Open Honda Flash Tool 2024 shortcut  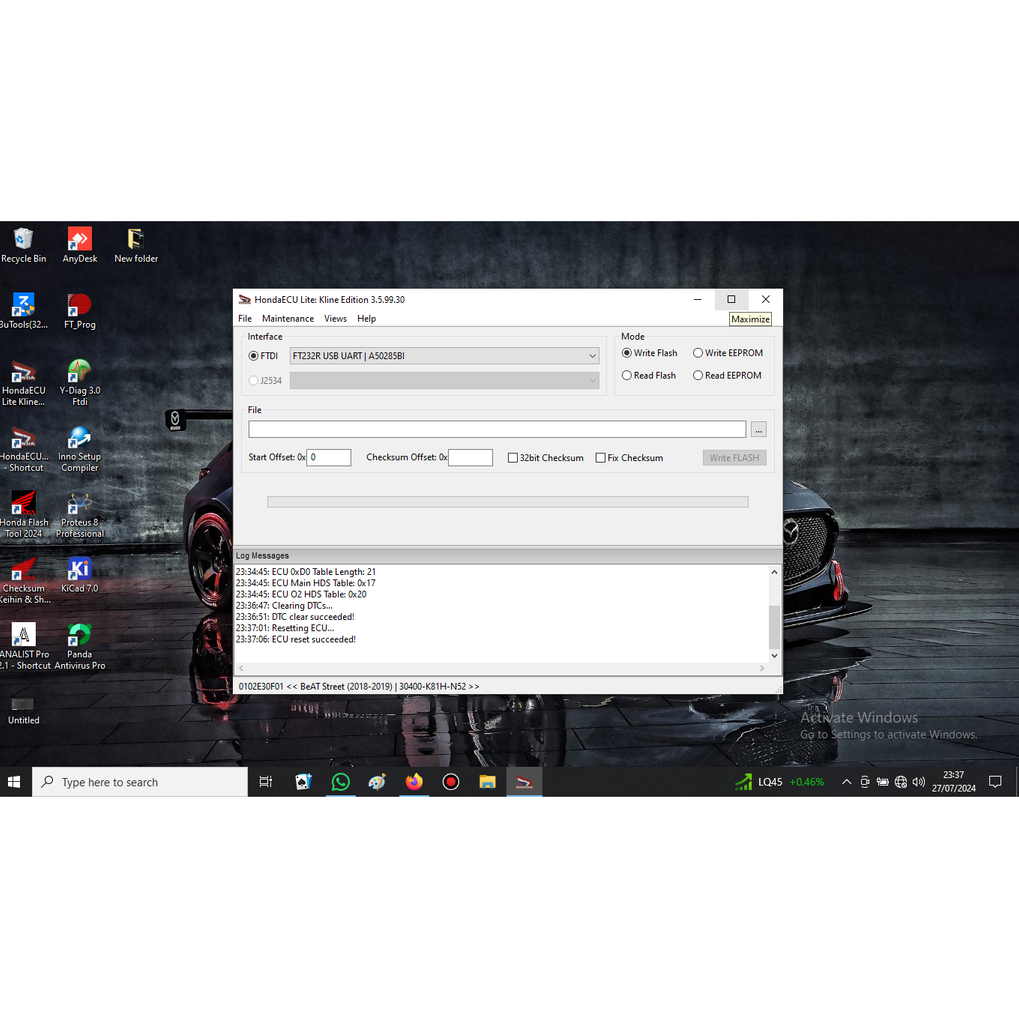(x=23, y=515)
